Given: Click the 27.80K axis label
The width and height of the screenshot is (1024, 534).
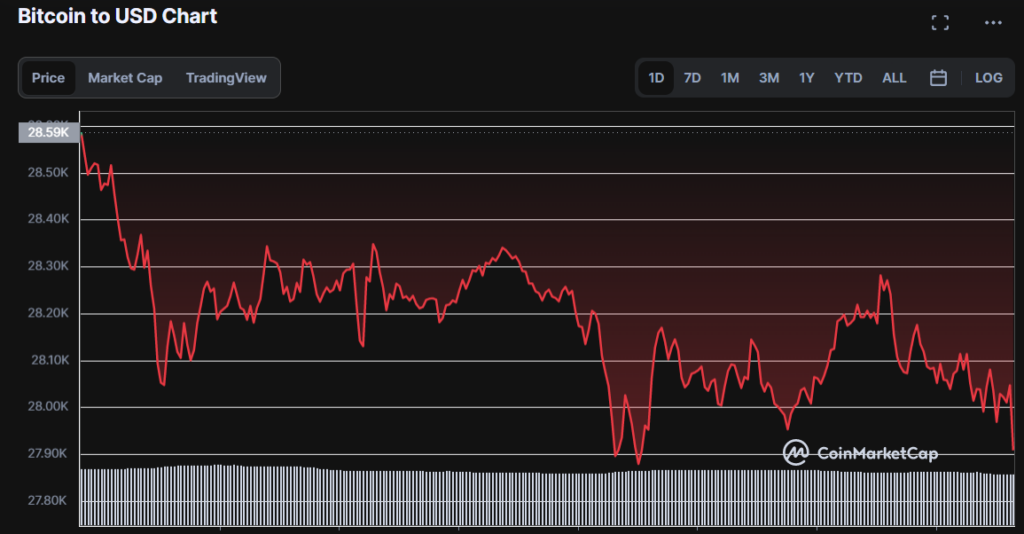Looking at the screenshot, I should coord(47,501).
